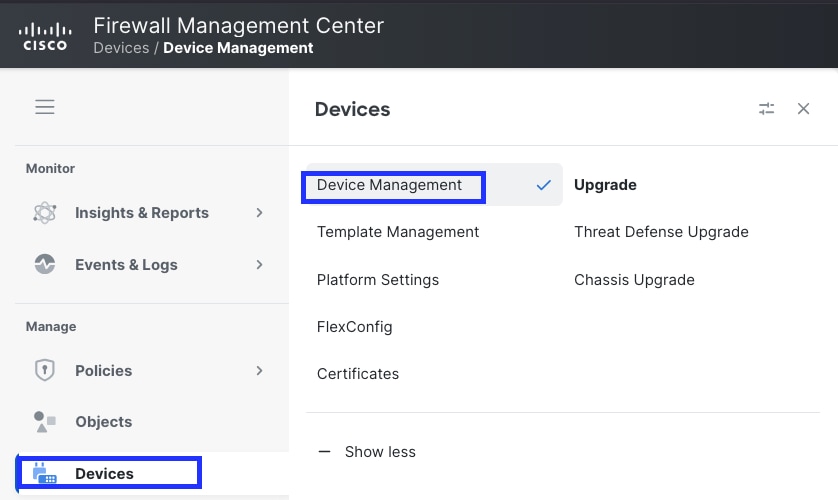Open Template Management
Image resolution: width=838 pixels, height=500 pixels.
(x=398, y=232)
